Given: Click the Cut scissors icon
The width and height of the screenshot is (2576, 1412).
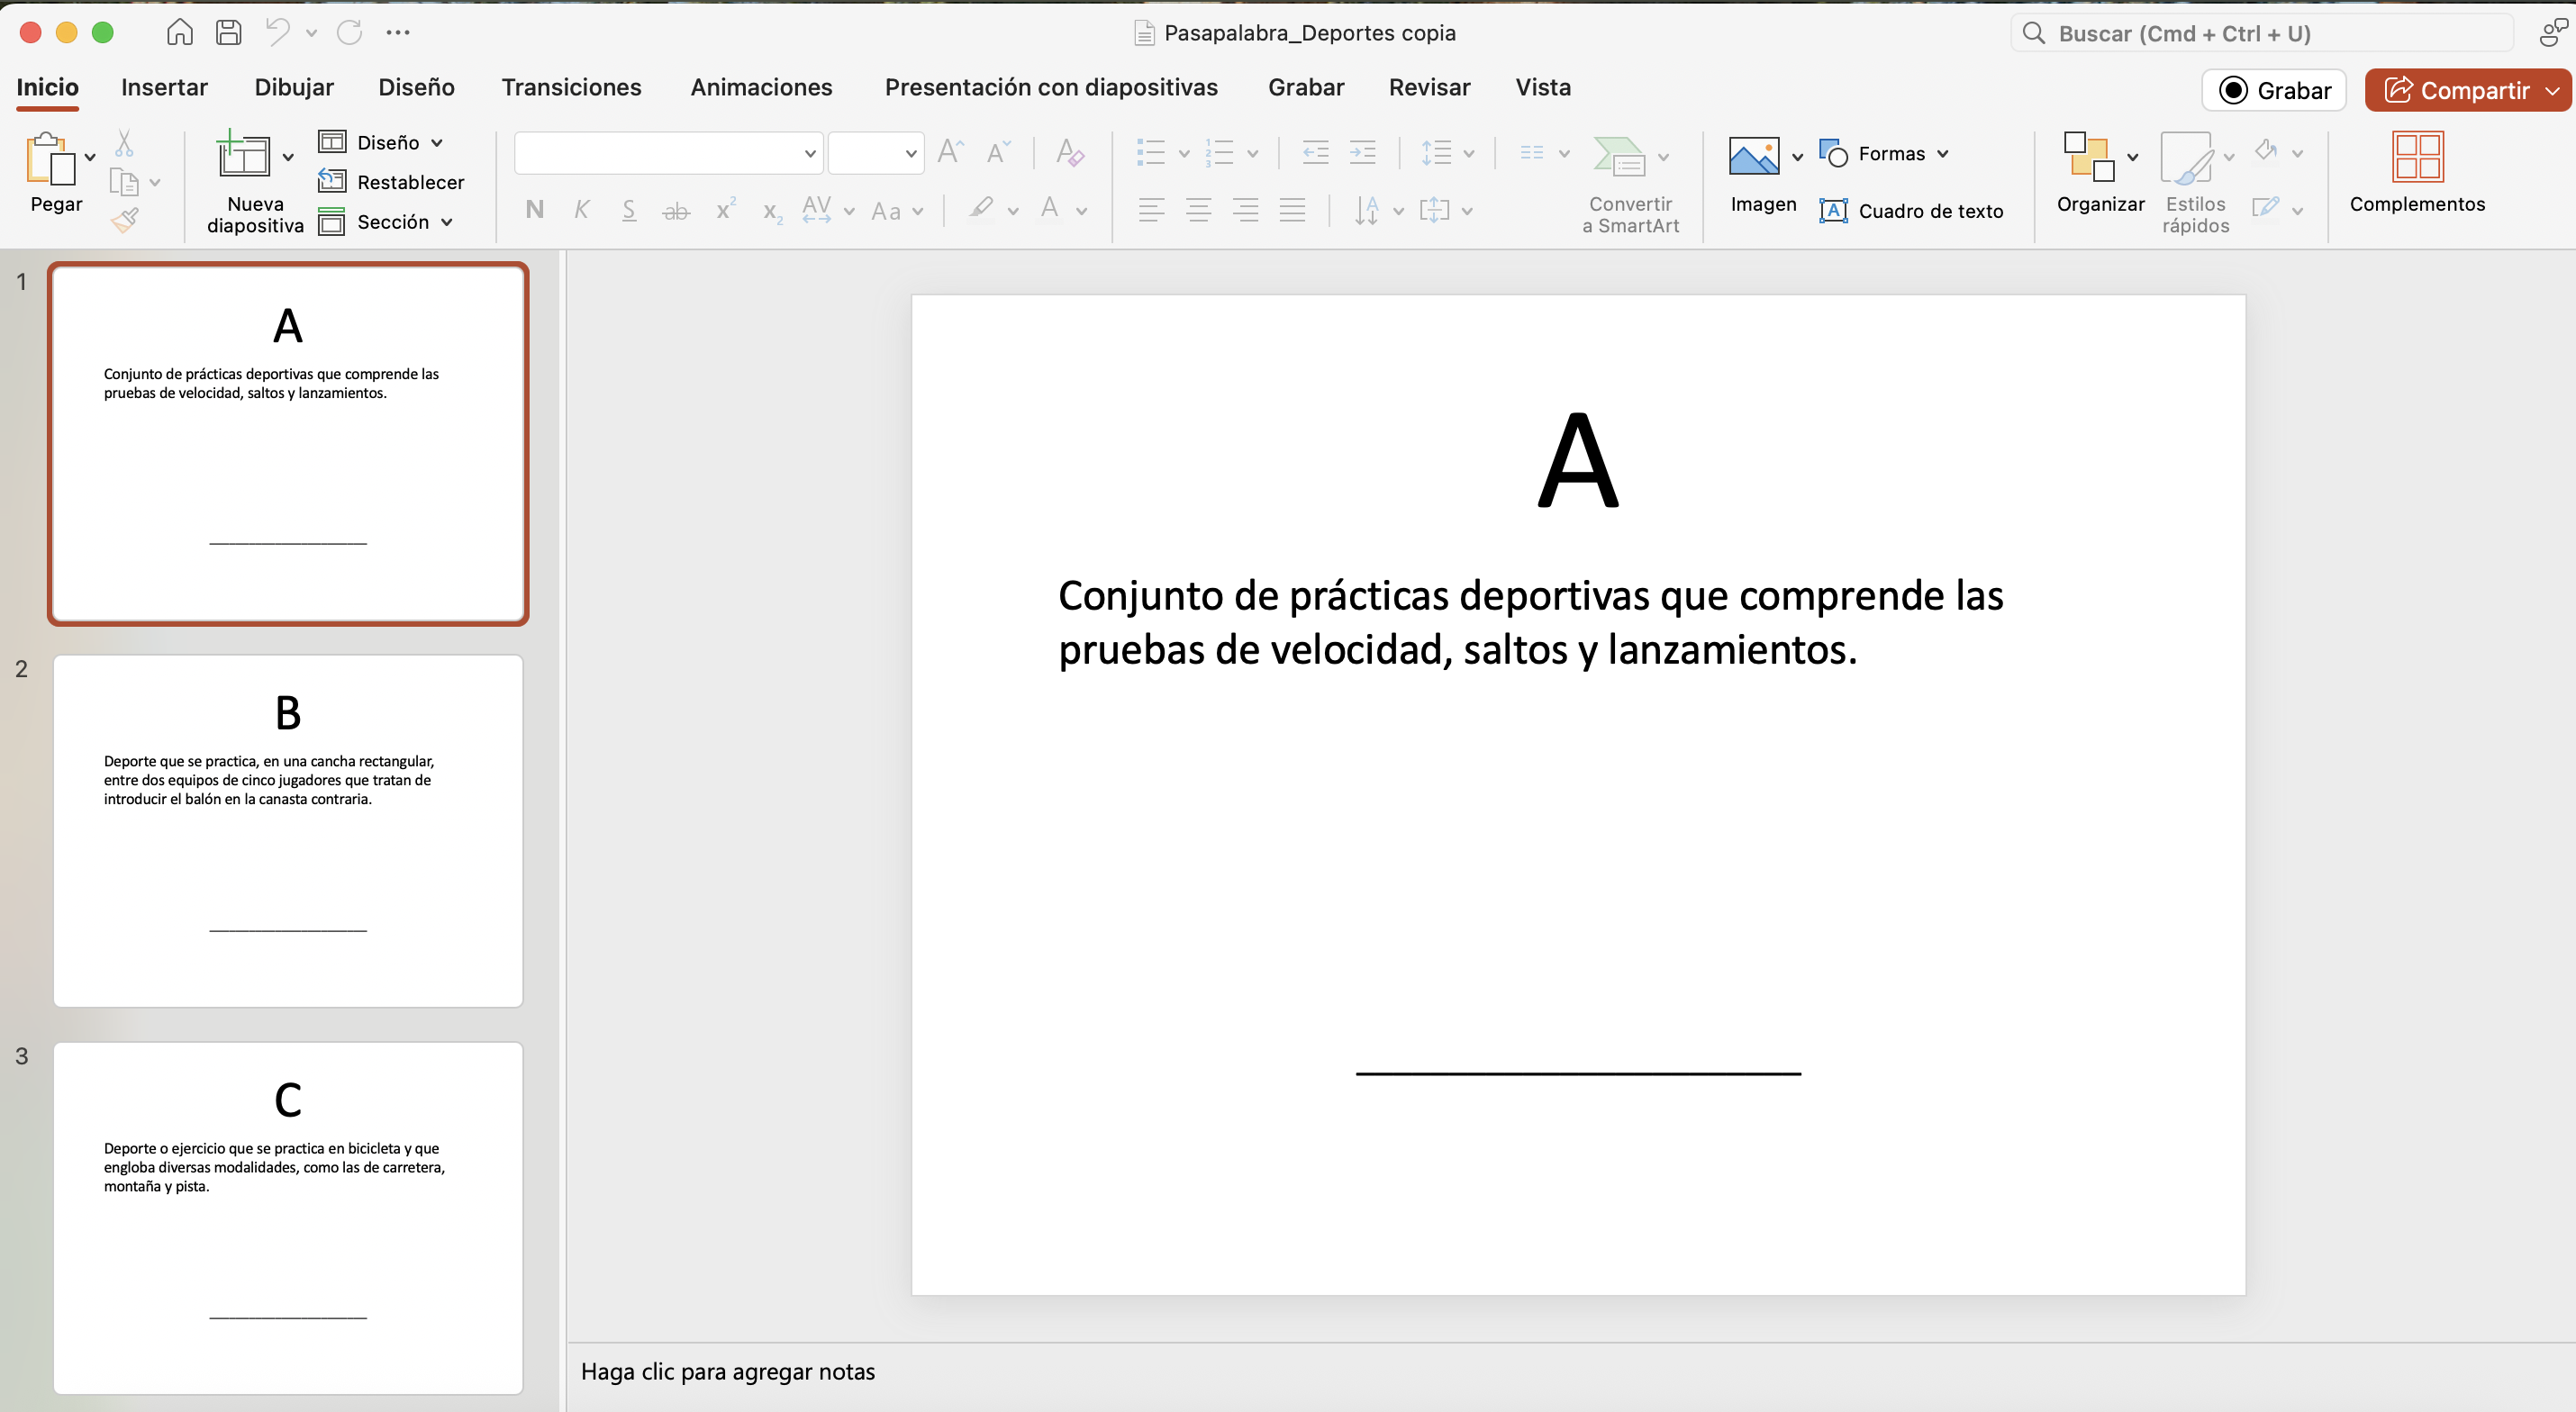Looking at the screenshot, I should point(124,144).
